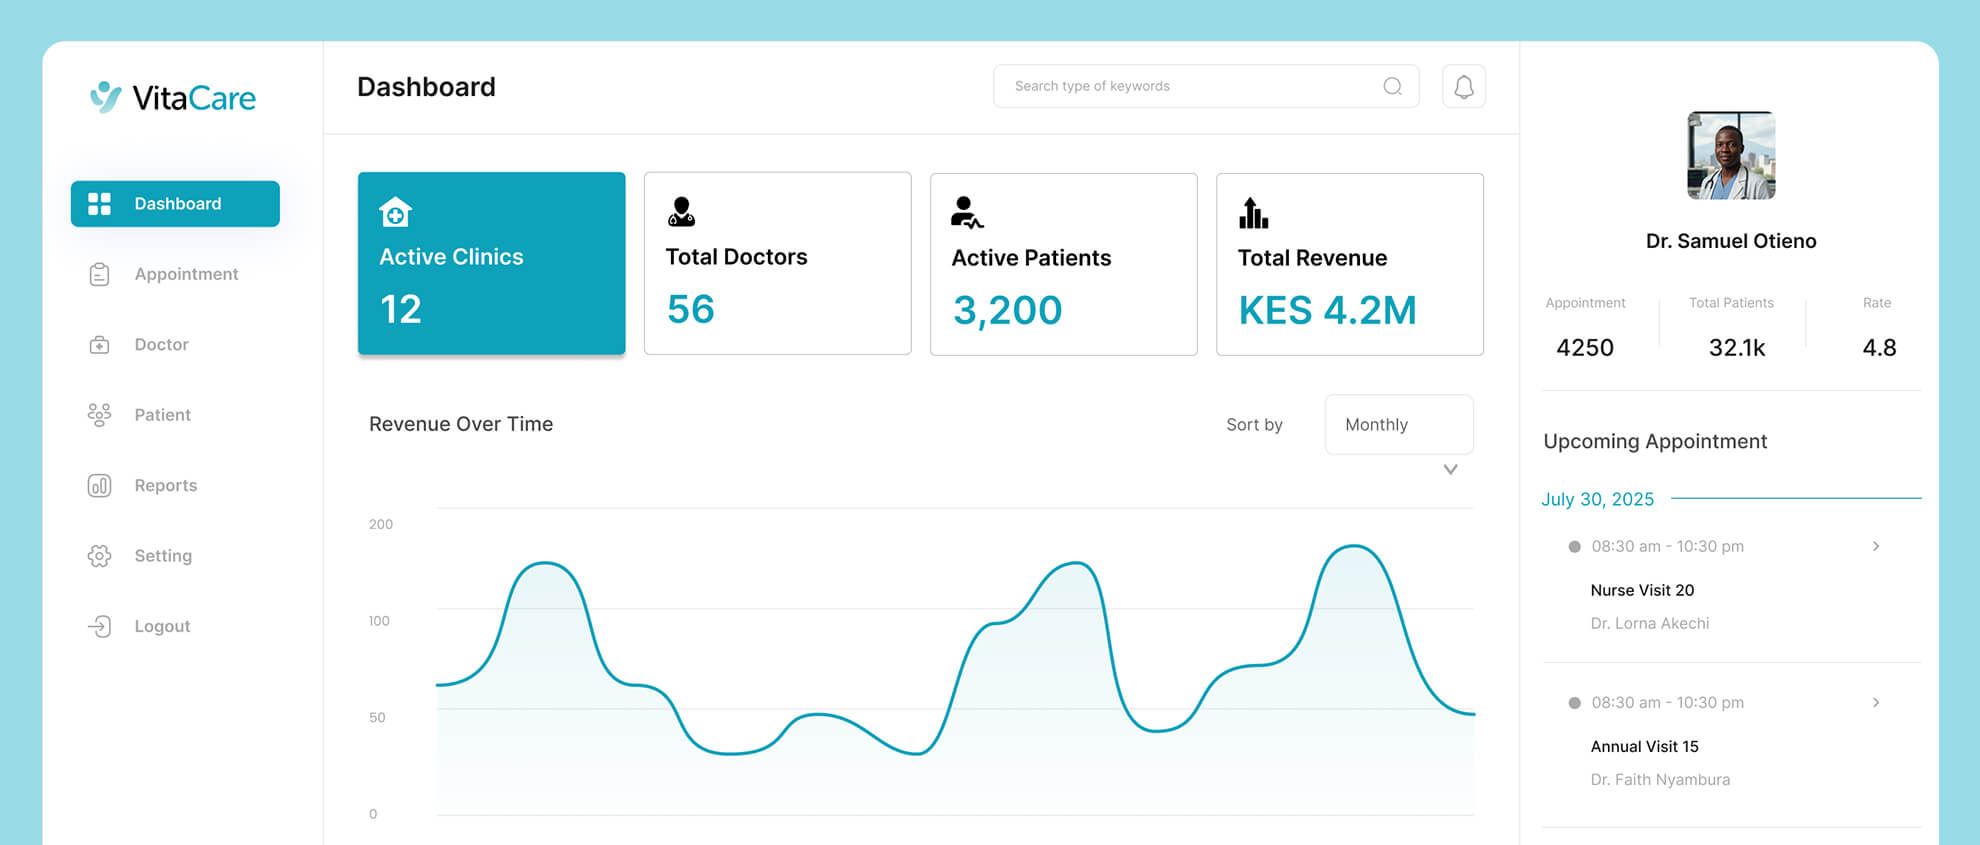Click the Reports chart icon in sidebar
The image size is (1980, 845).
(x=99, y=486)
